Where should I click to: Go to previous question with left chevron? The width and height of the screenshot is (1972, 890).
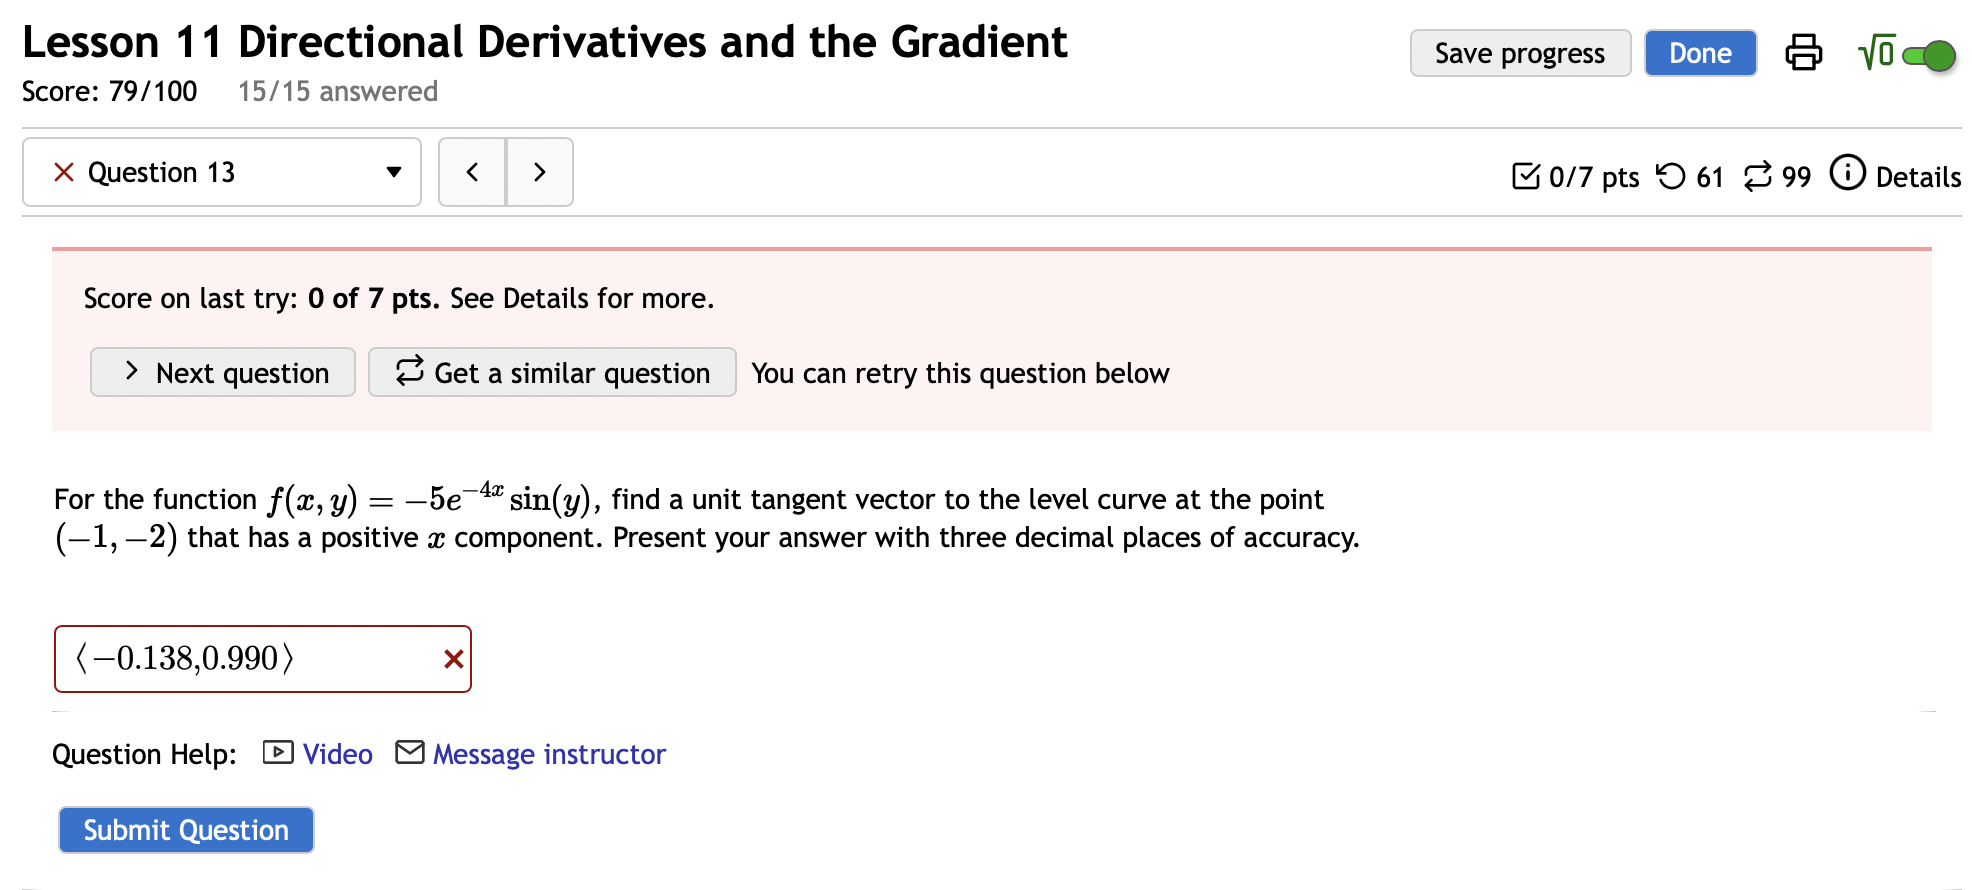(472, 171)
